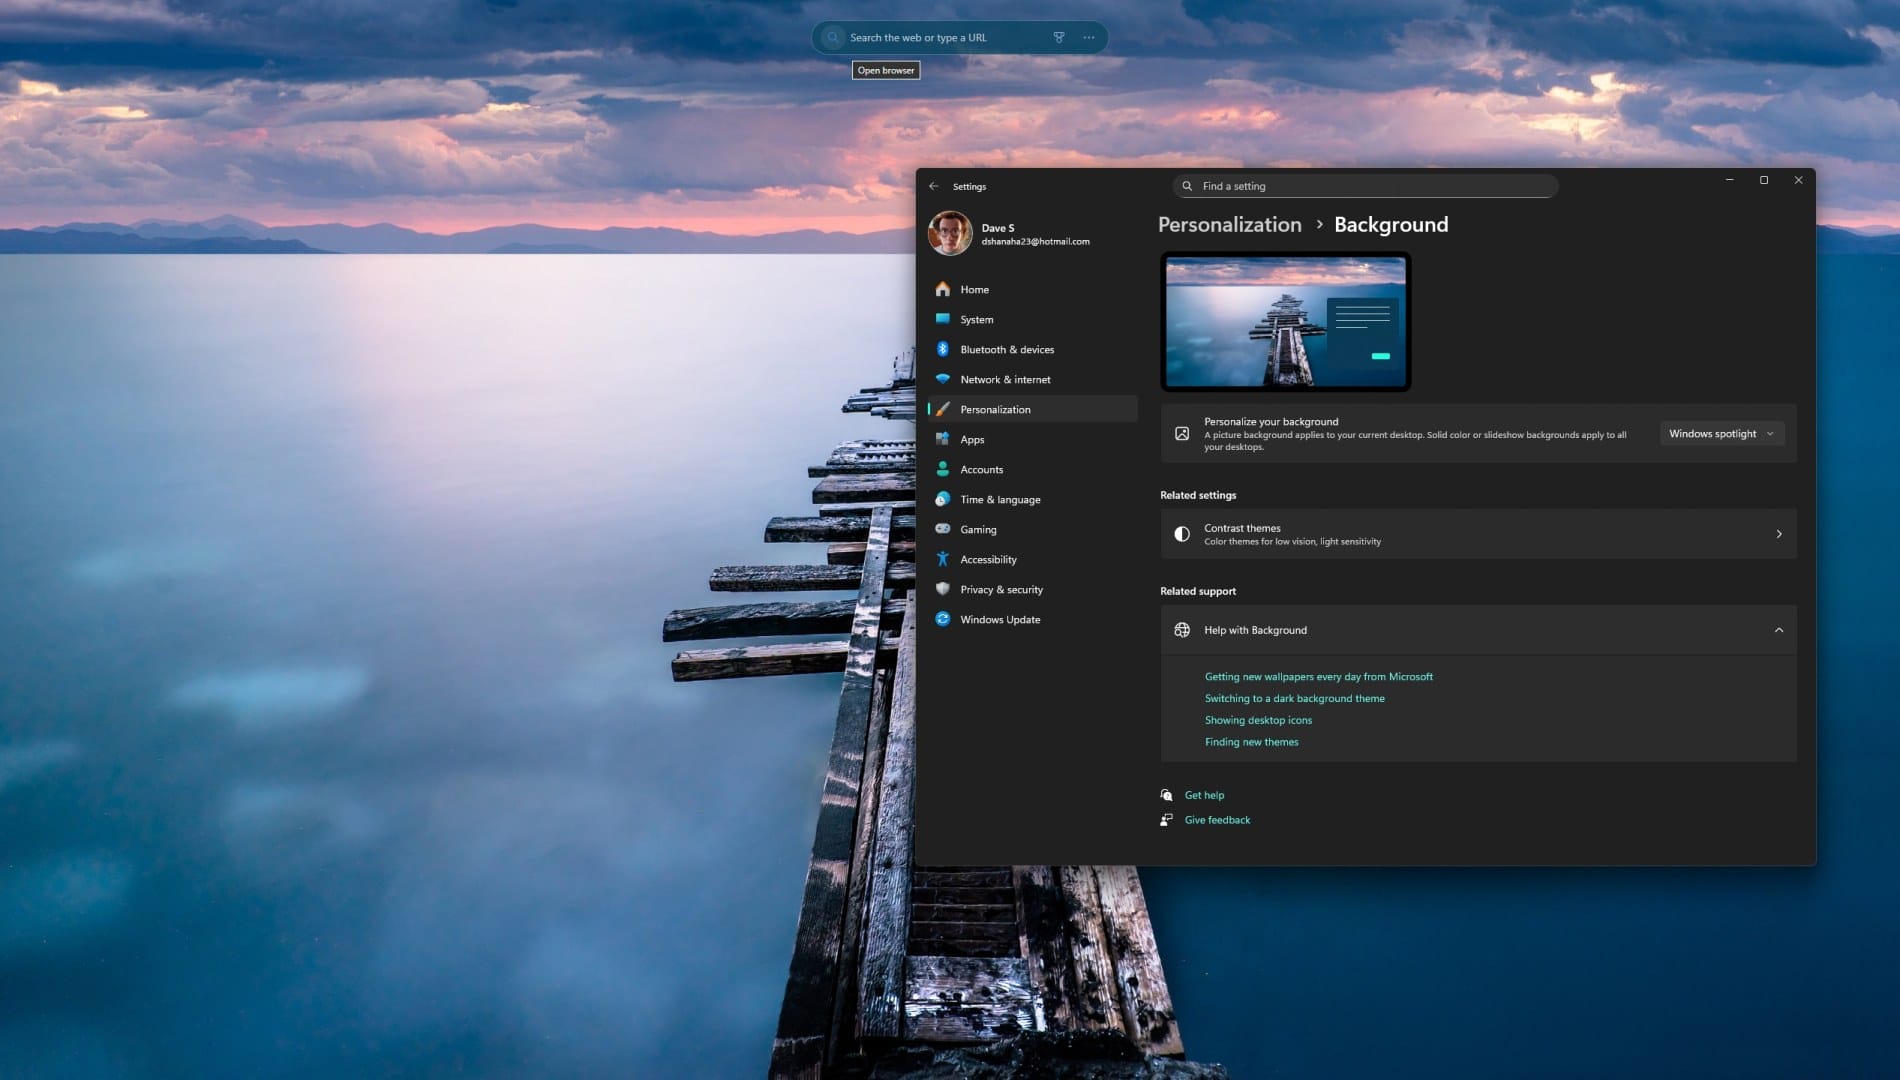Open Windows Update via its sync icon

[943, 619]
